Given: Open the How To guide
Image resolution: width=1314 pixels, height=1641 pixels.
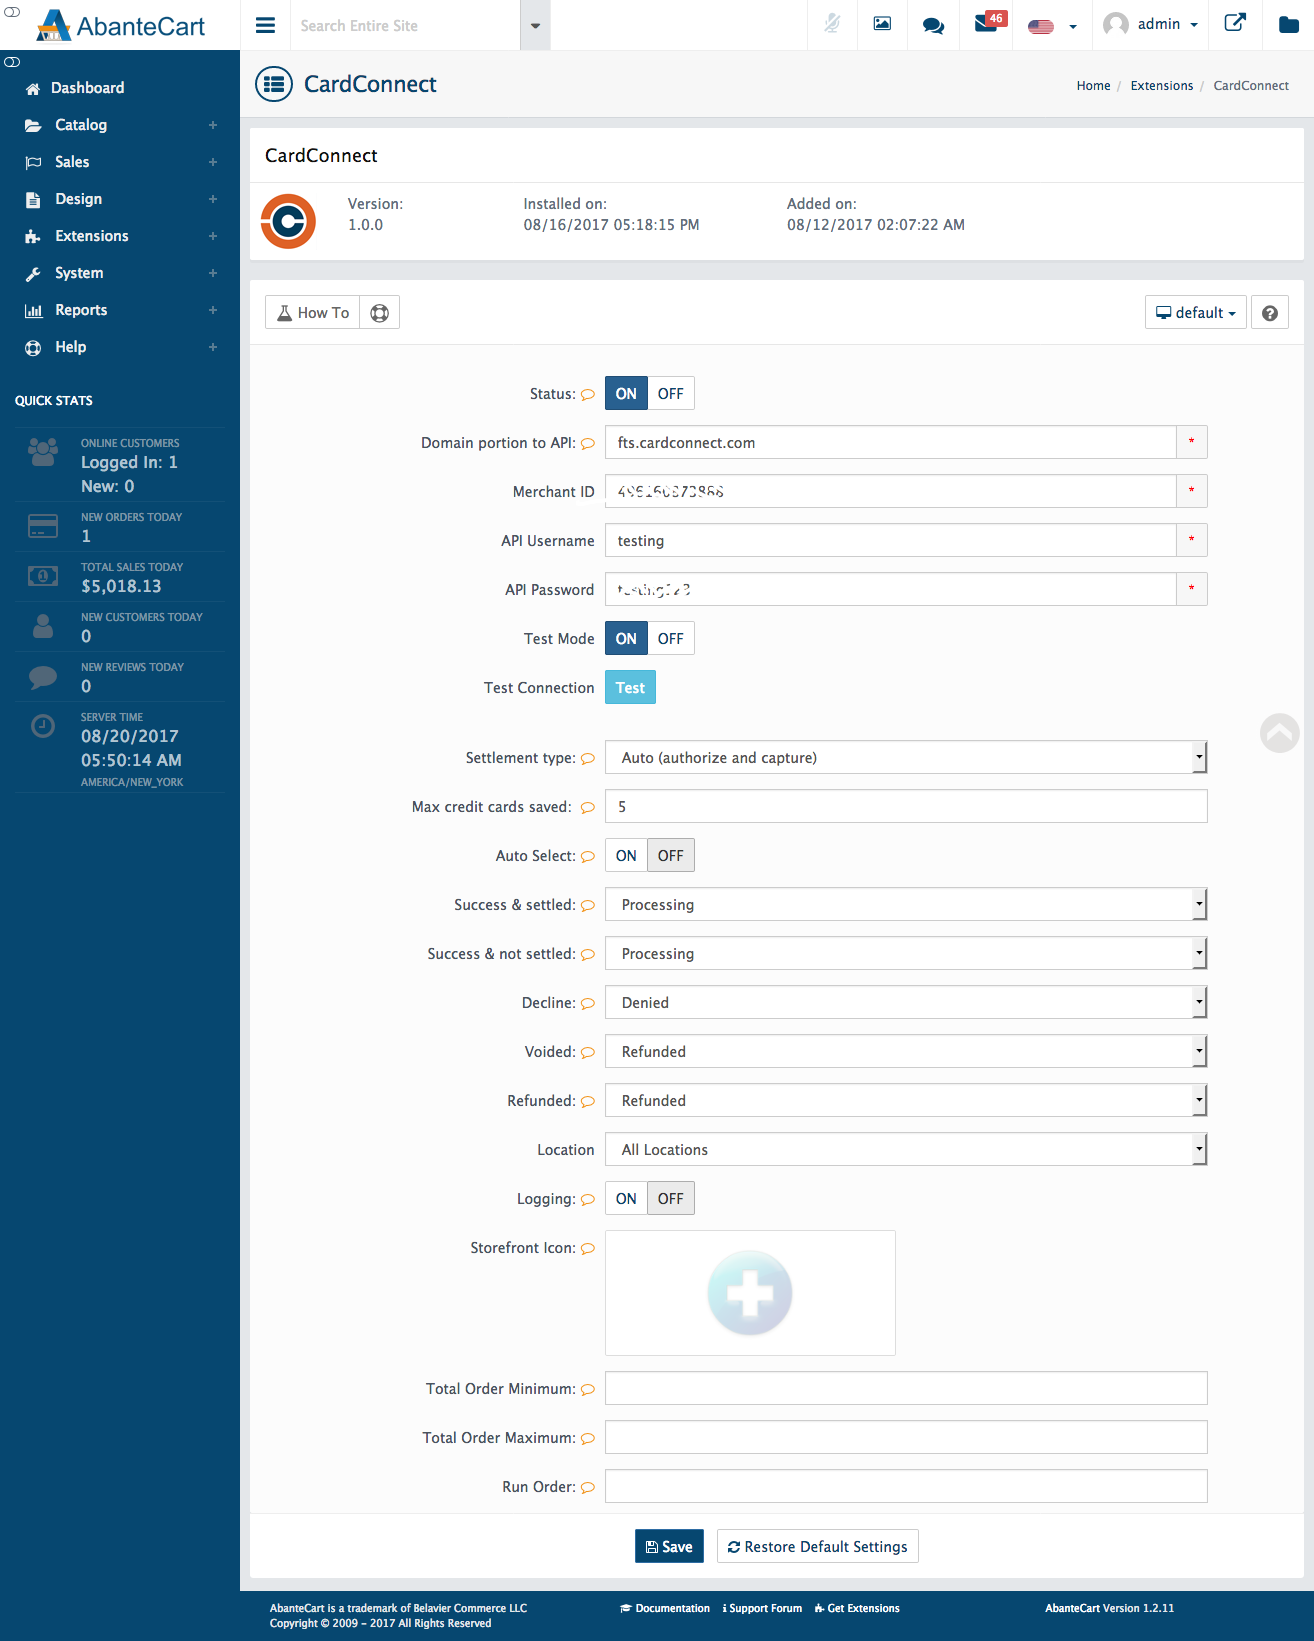Looking at the screenshot, I should tap(313, 313).
